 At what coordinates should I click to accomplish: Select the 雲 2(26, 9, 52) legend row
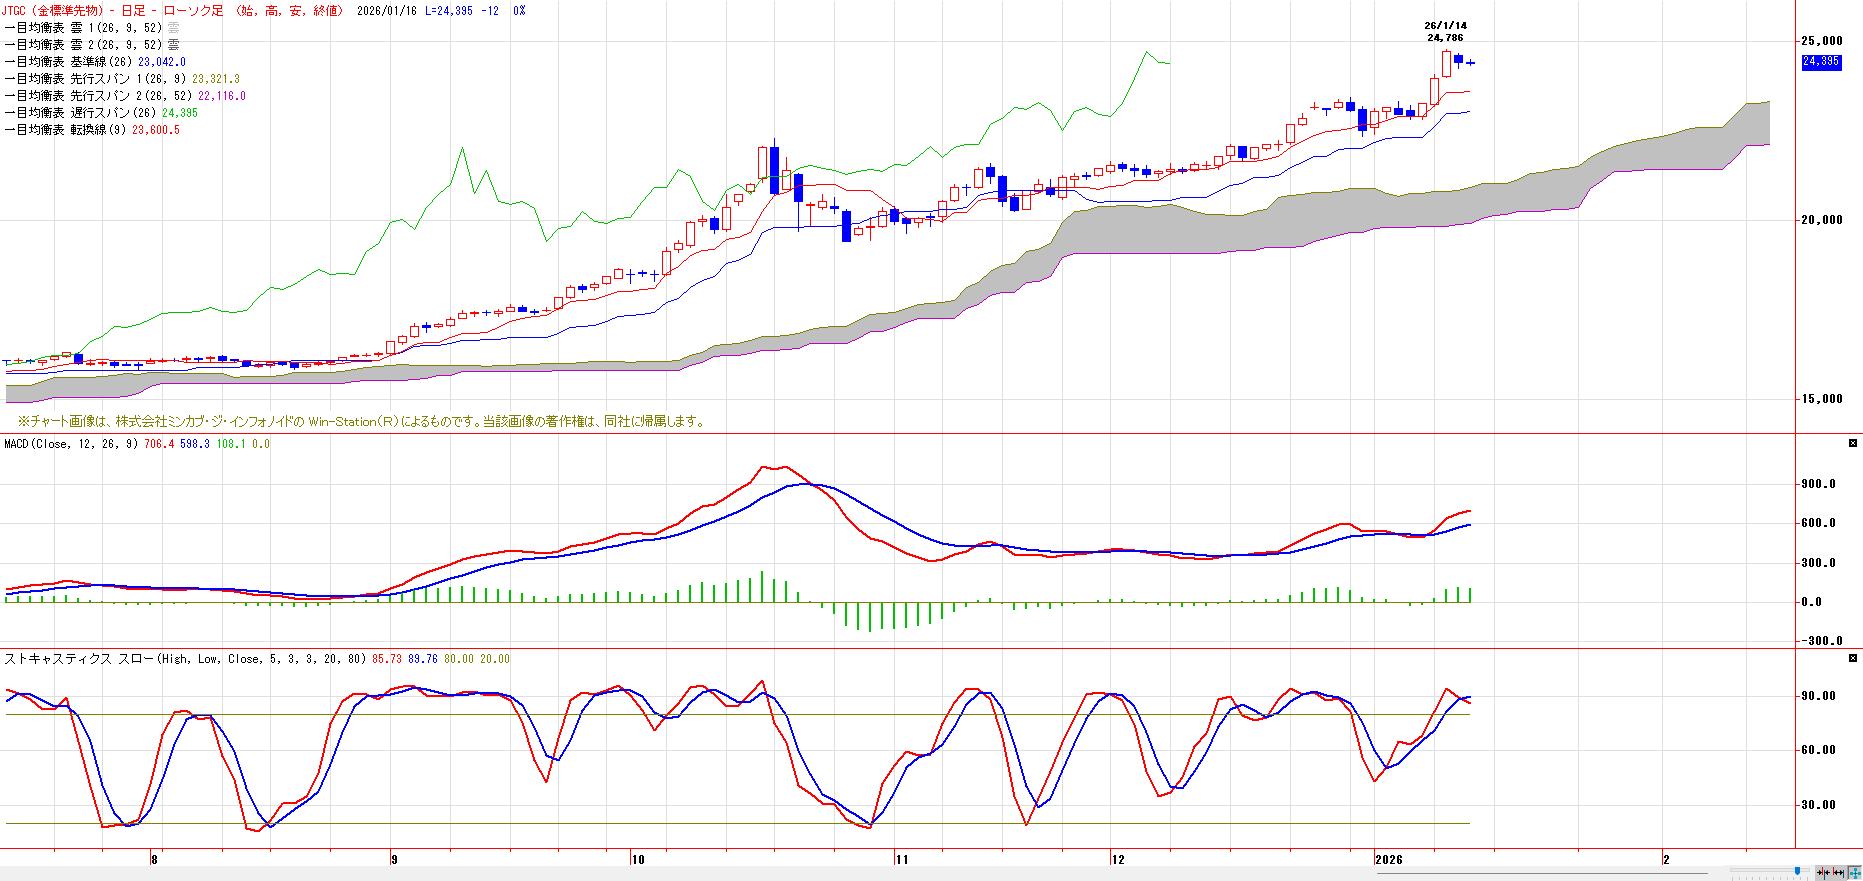click(x=92, y=45)
